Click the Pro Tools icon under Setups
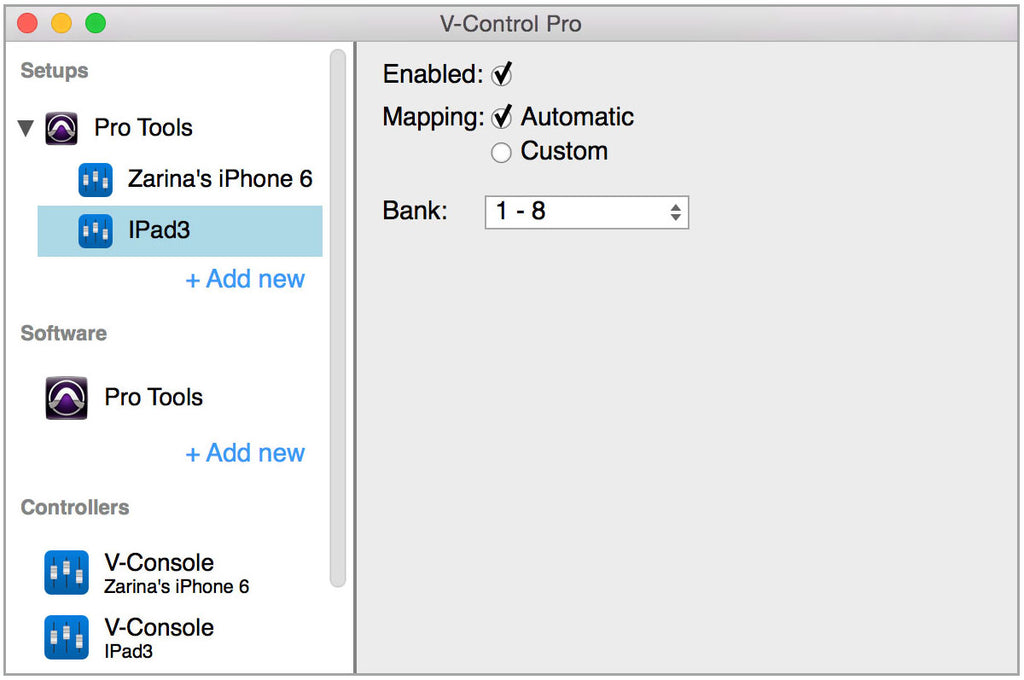The image size is (1024, 680). (61, 128)
